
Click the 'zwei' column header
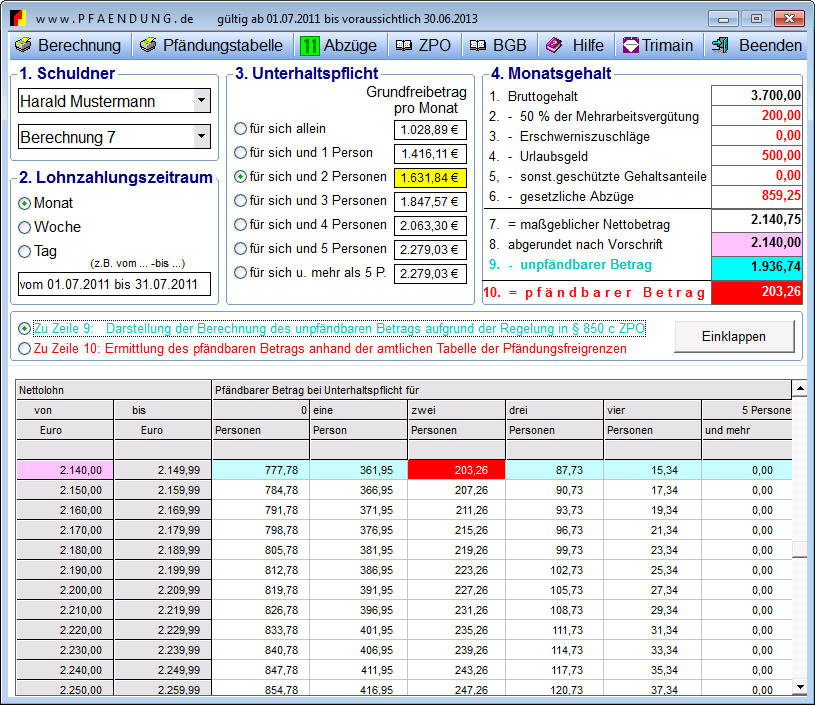point(456,410)
